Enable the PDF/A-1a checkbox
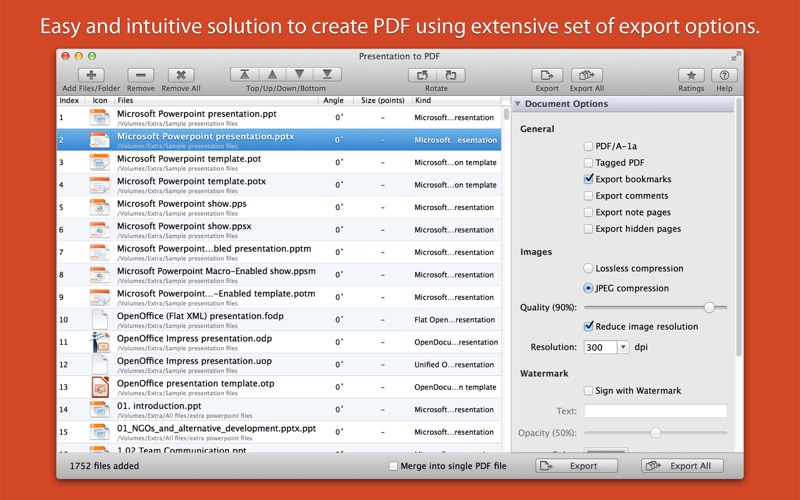The height and width of the screenshot is (500, 800). 588,146
